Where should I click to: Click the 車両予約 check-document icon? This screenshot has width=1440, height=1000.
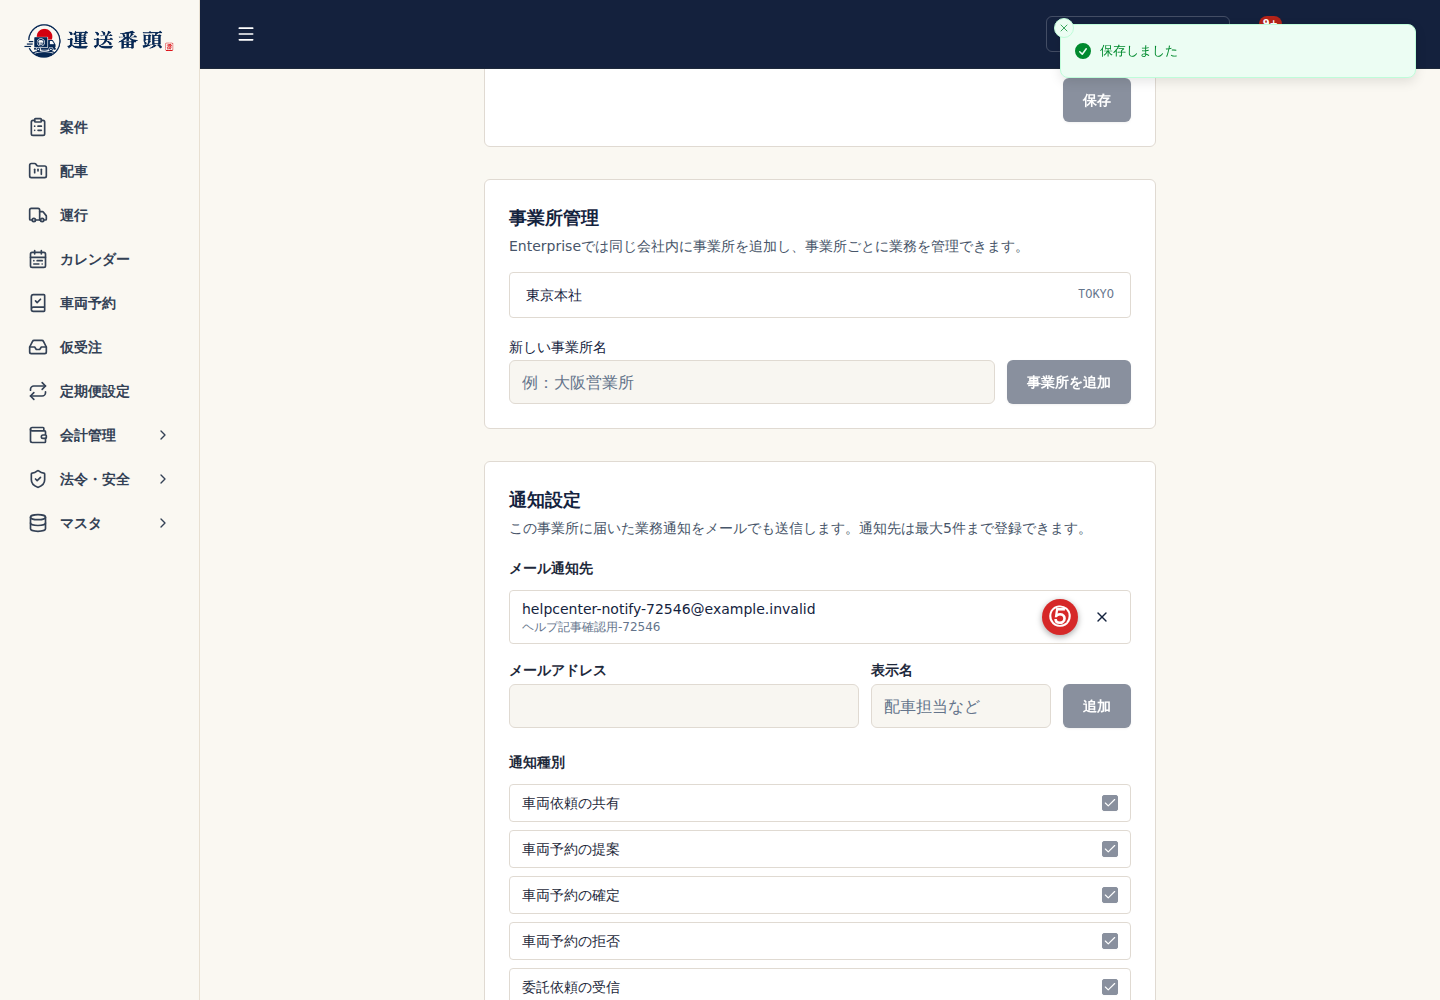point(38,303)
